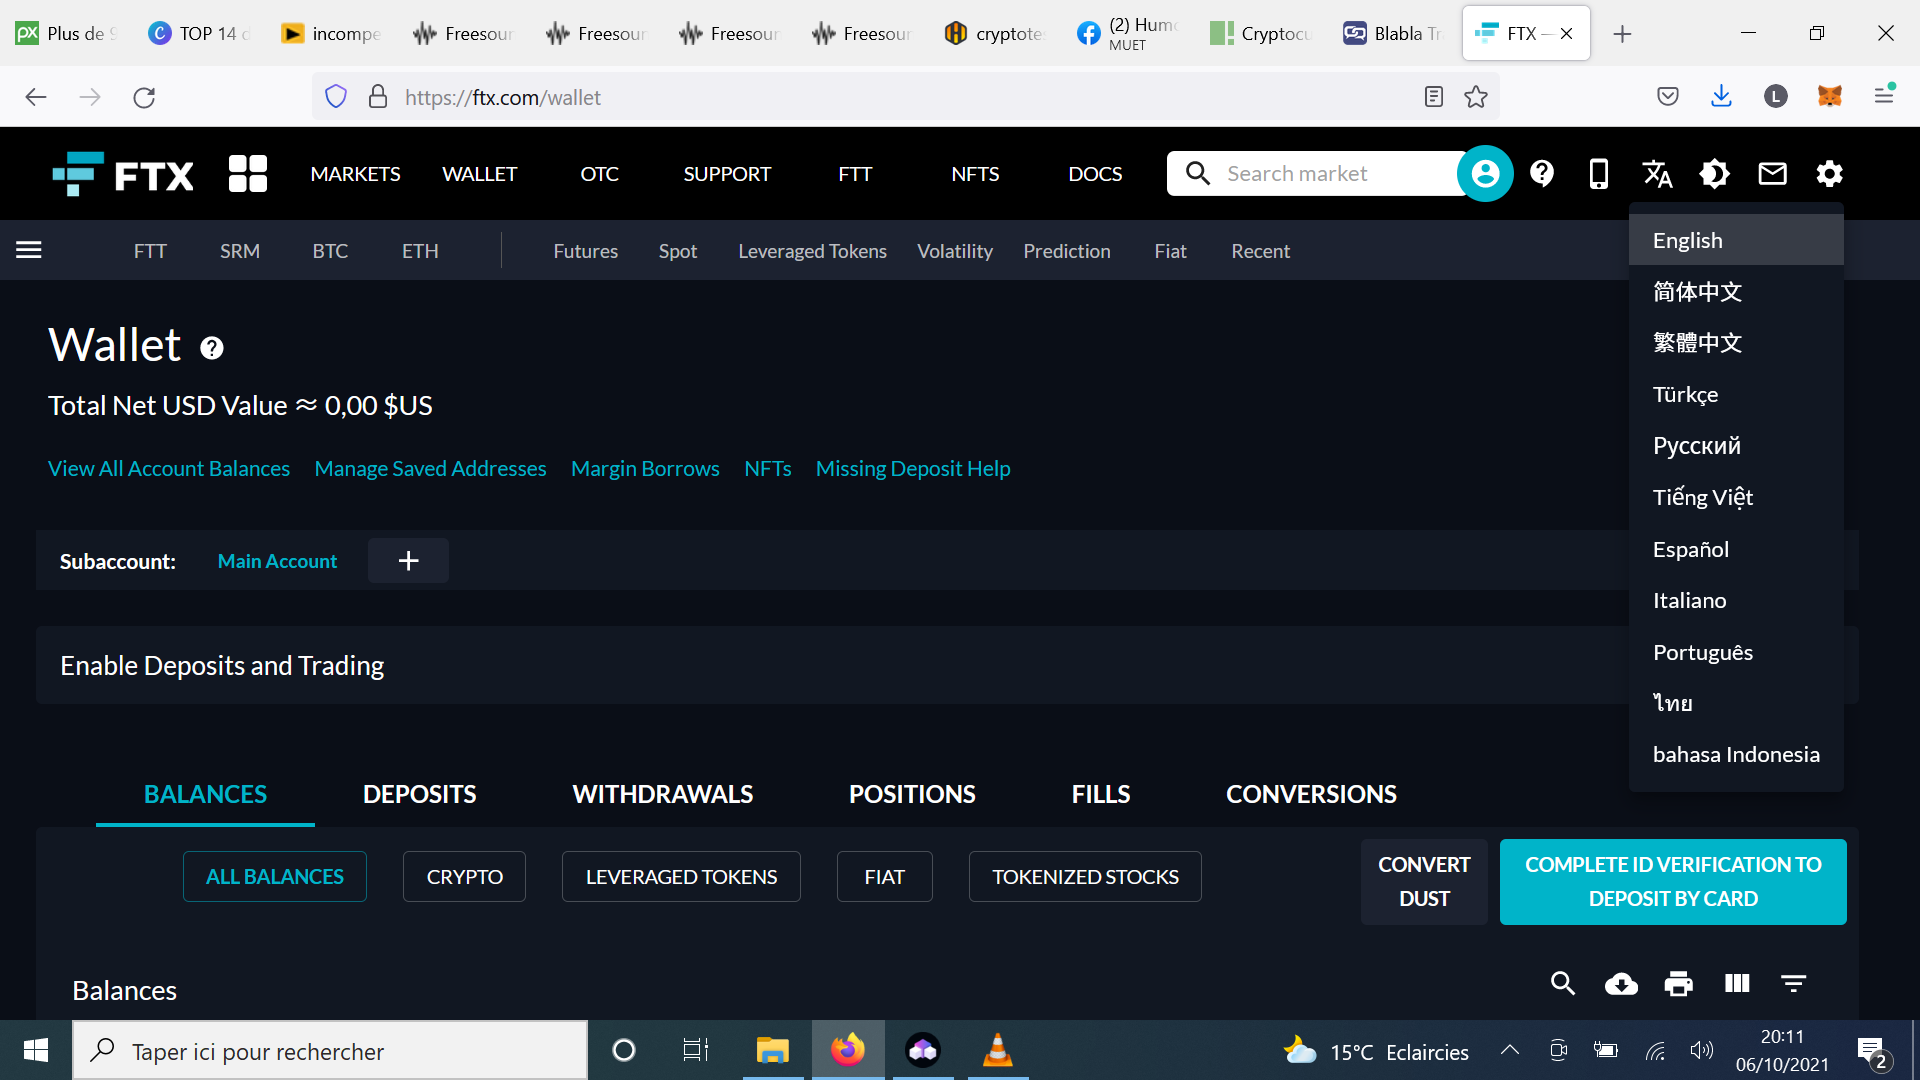Open the apps grid icon beside FTX logo
1920x1080 pixels.
248,174
